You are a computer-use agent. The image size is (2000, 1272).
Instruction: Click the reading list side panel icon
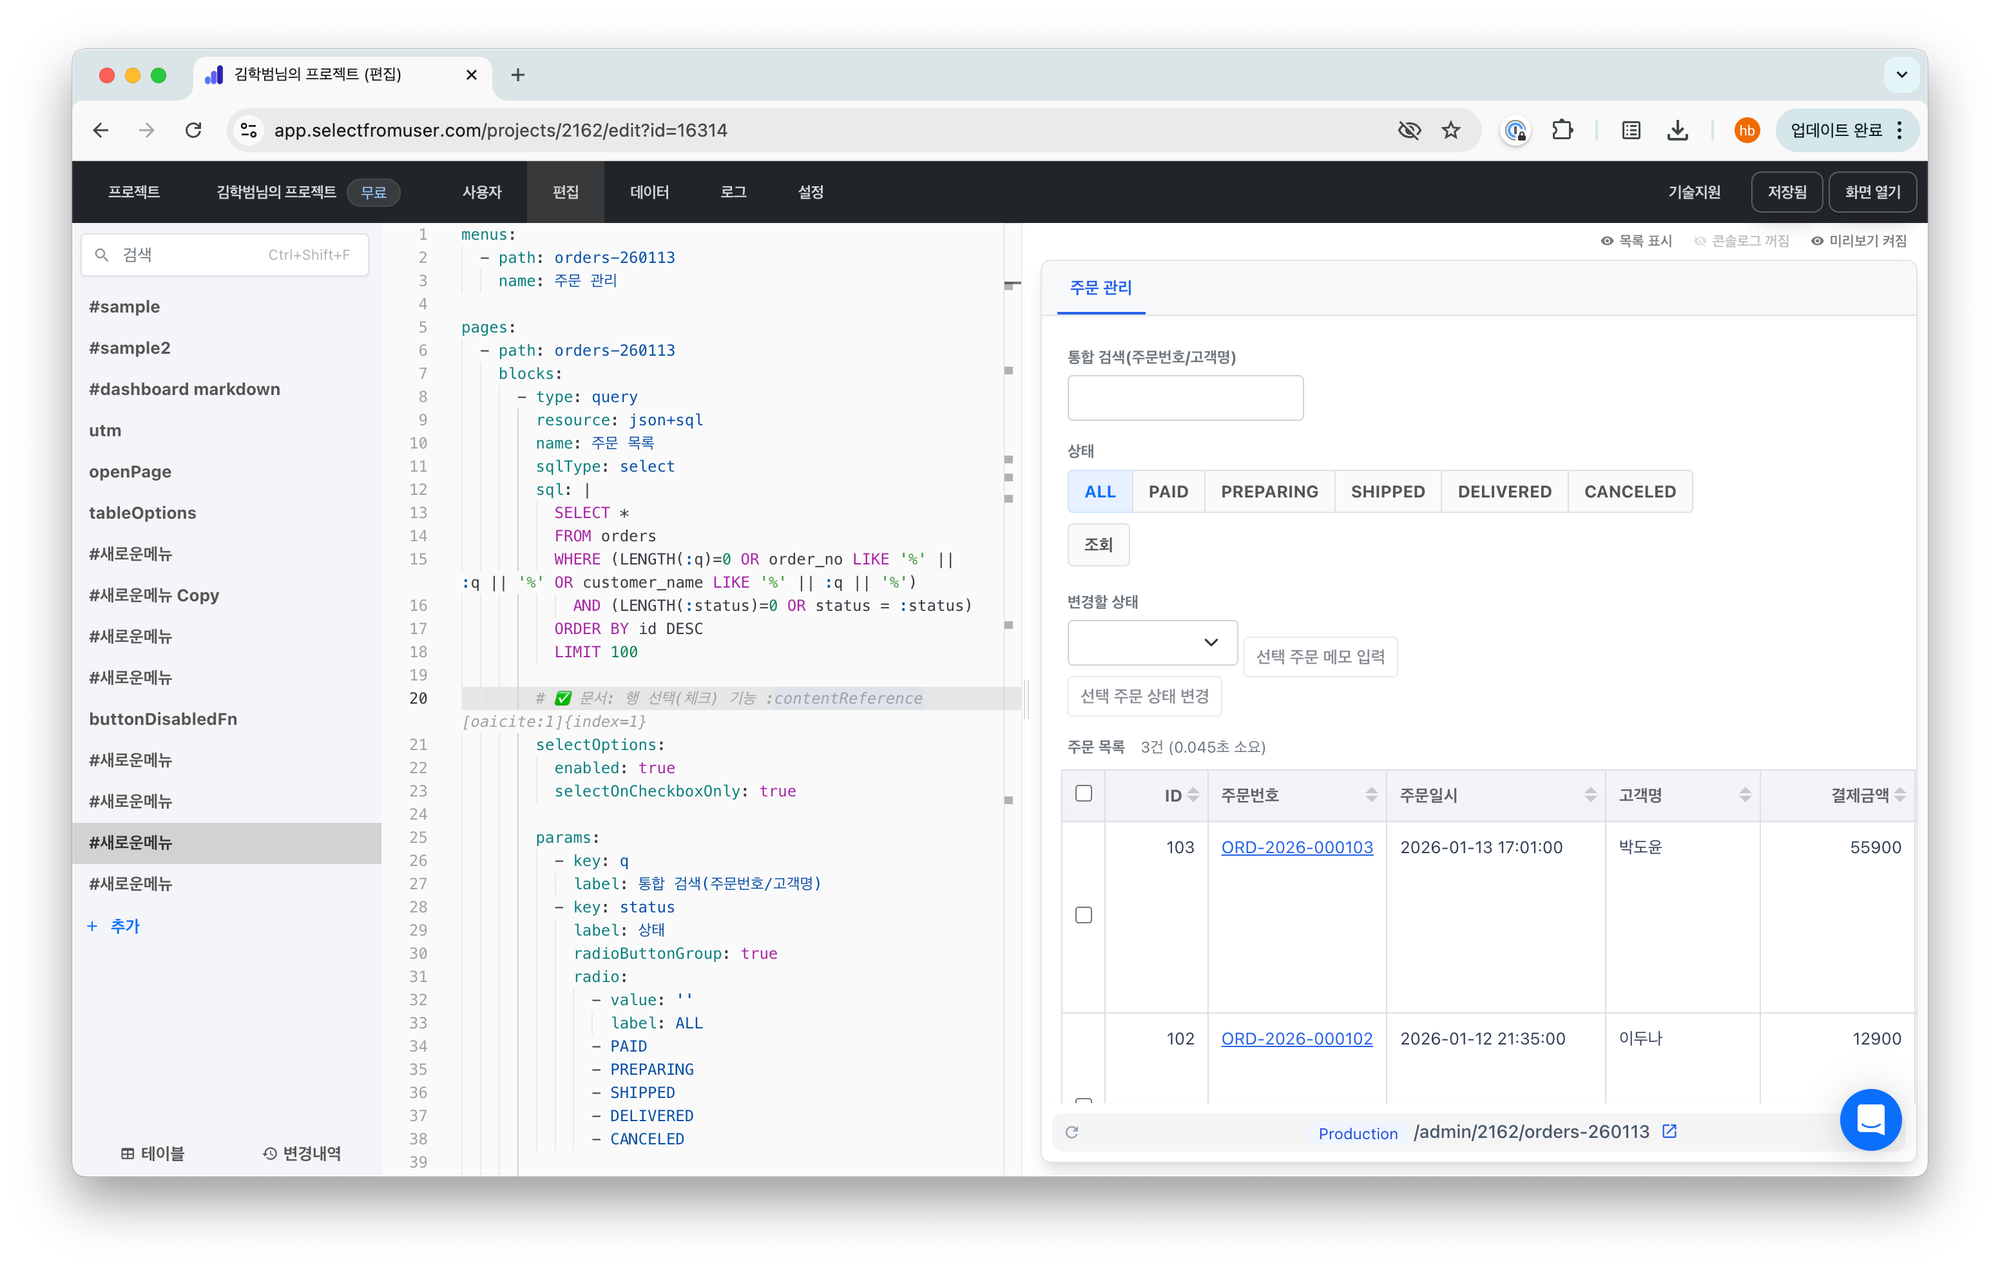[1631, 130]
